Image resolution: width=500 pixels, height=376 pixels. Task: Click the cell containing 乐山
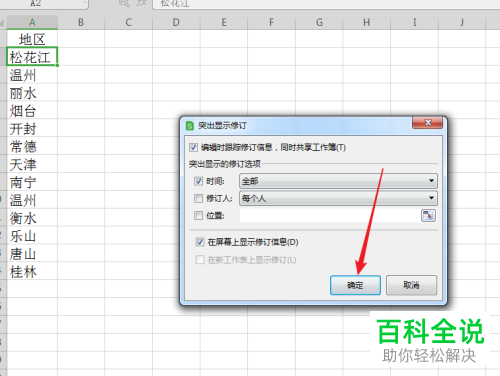(x=32, y=236)
